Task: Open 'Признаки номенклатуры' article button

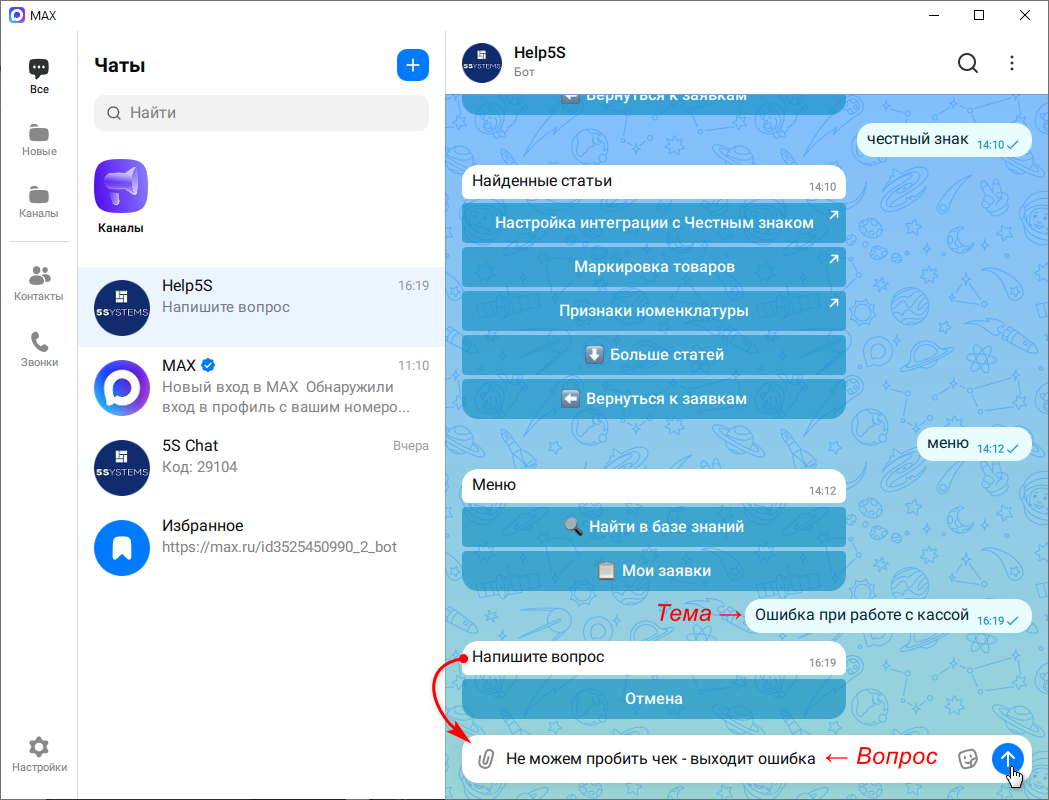Action: point(654,311)
